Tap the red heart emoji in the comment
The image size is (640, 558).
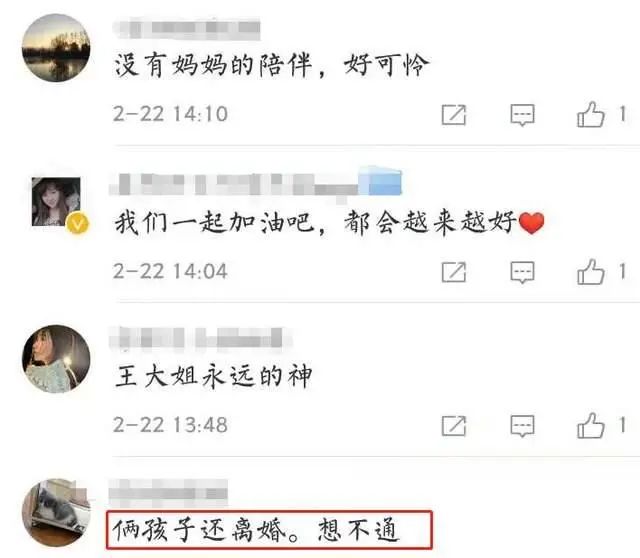point(531,223)
